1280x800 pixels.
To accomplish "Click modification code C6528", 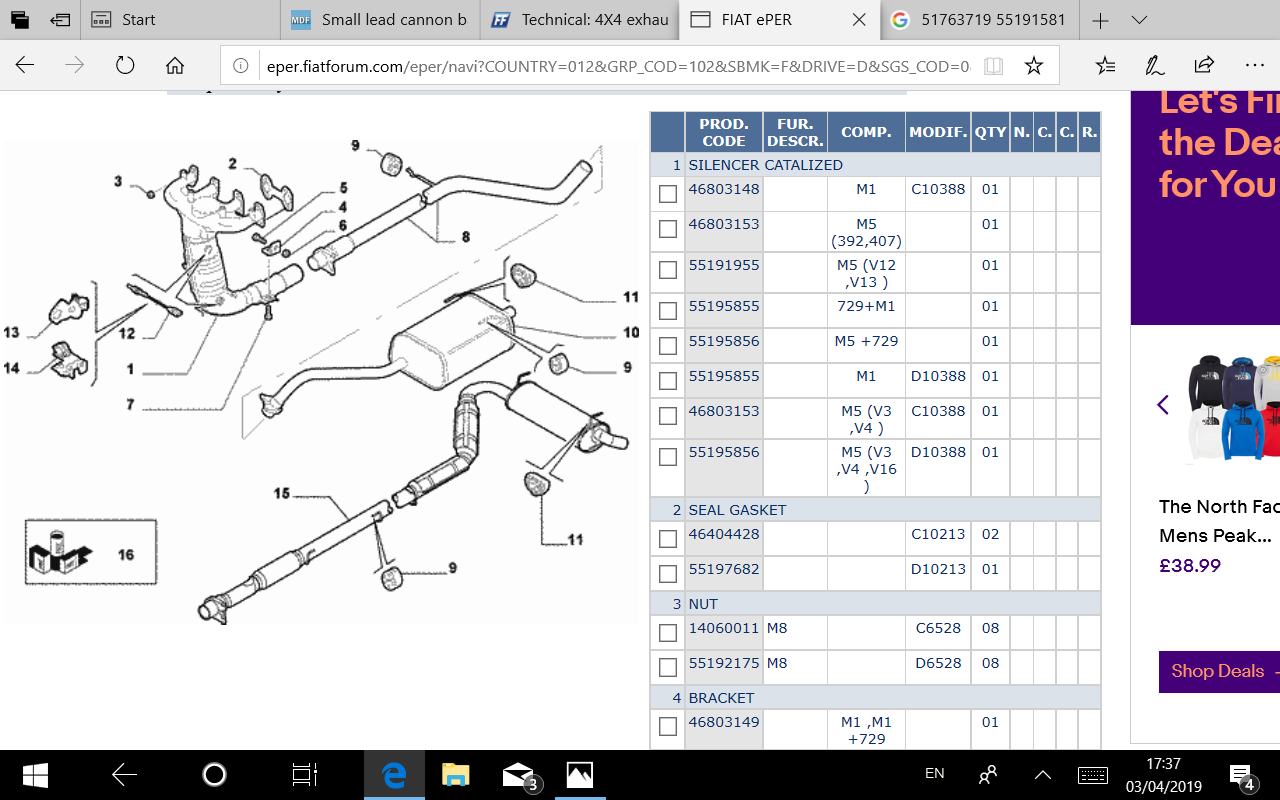I will pyautogui.click(x=938, y=628).
